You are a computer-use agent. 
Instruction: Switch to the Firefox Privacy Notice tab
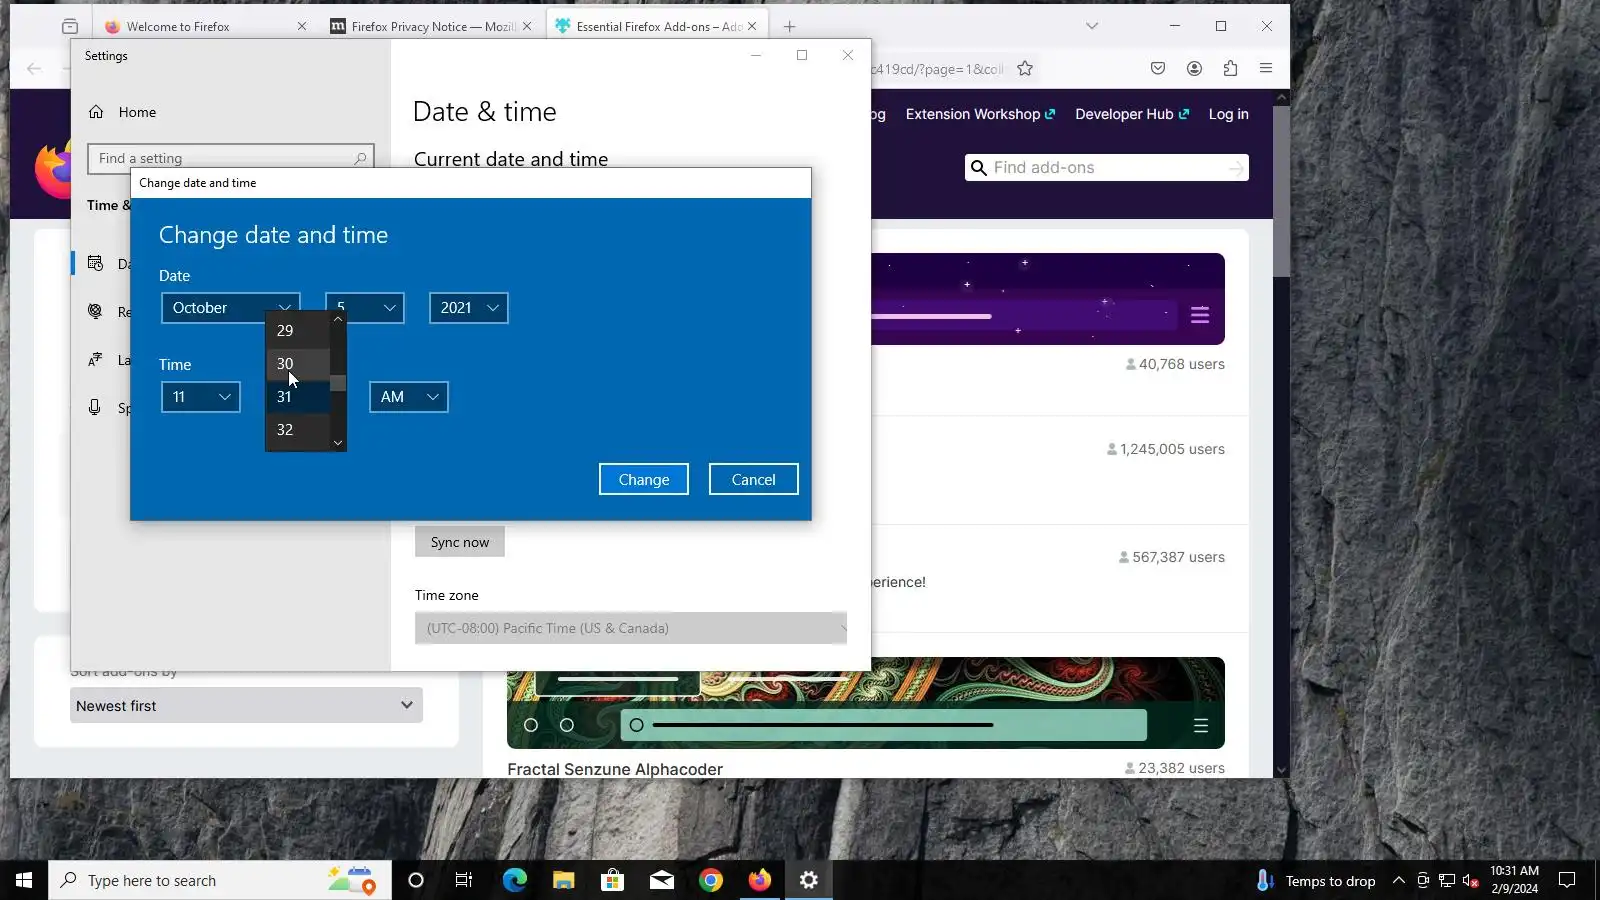tap(434, 26)
